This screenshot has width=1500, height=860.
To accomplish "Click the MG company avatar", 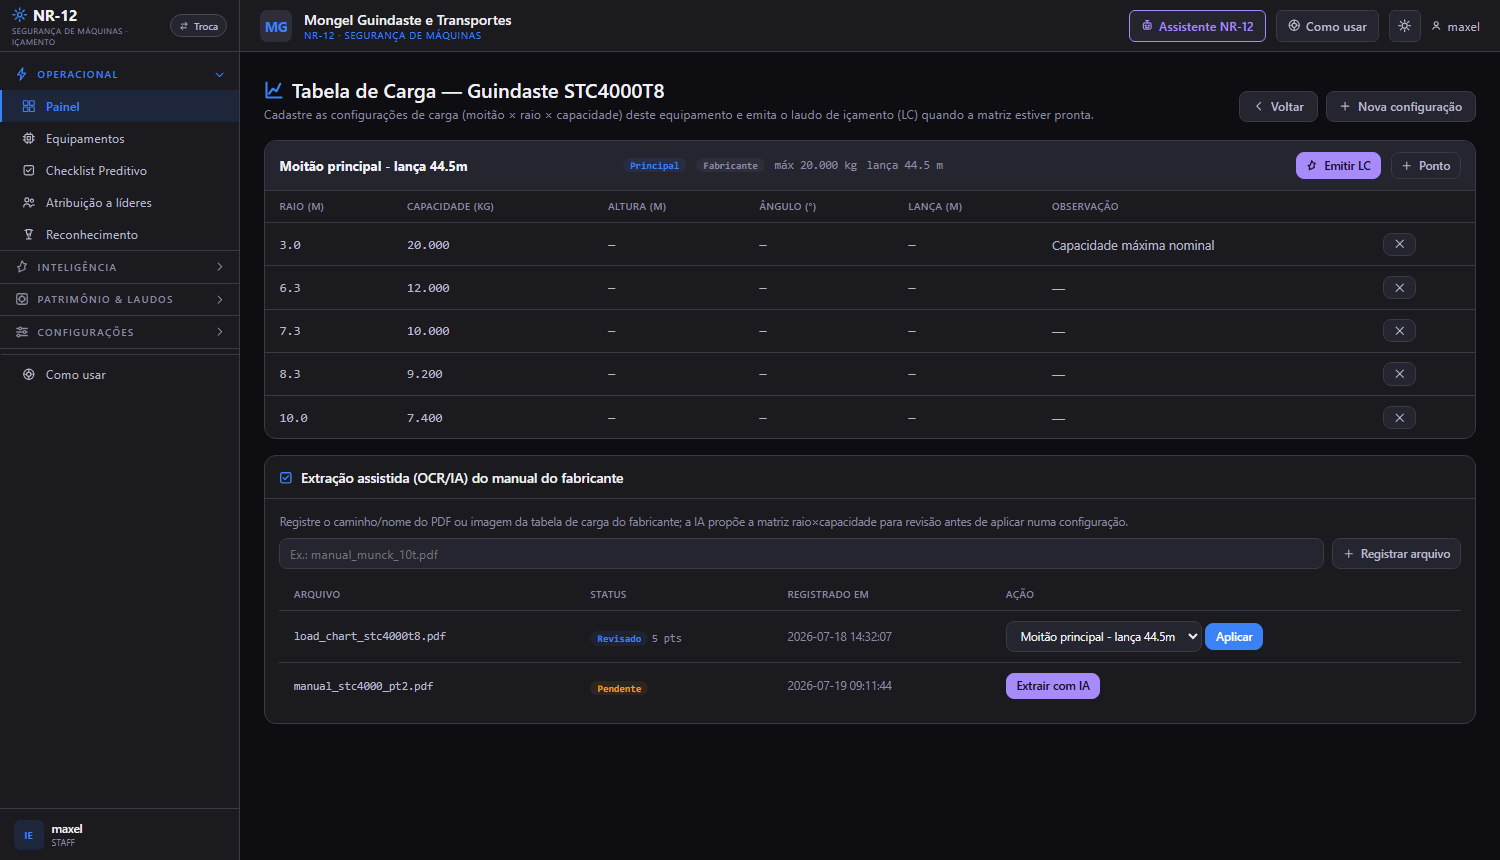I will (x=276, y=27).
